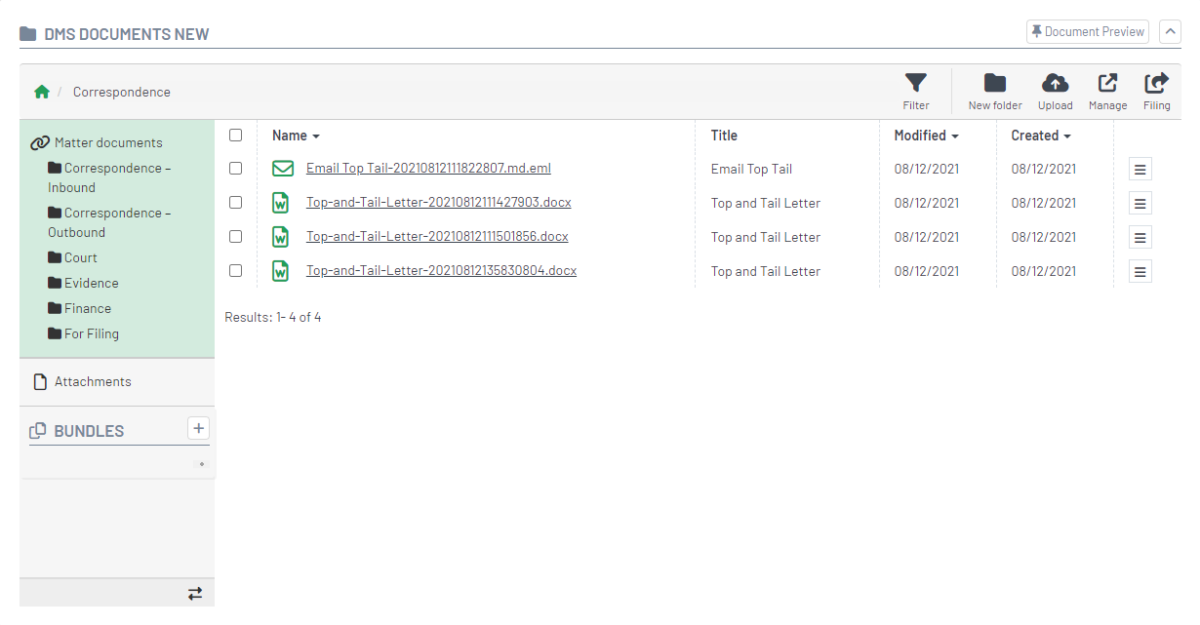Create a New folder
Image resolution: width=1200 pixels, height=625 pixels.
tap(994, 90)
